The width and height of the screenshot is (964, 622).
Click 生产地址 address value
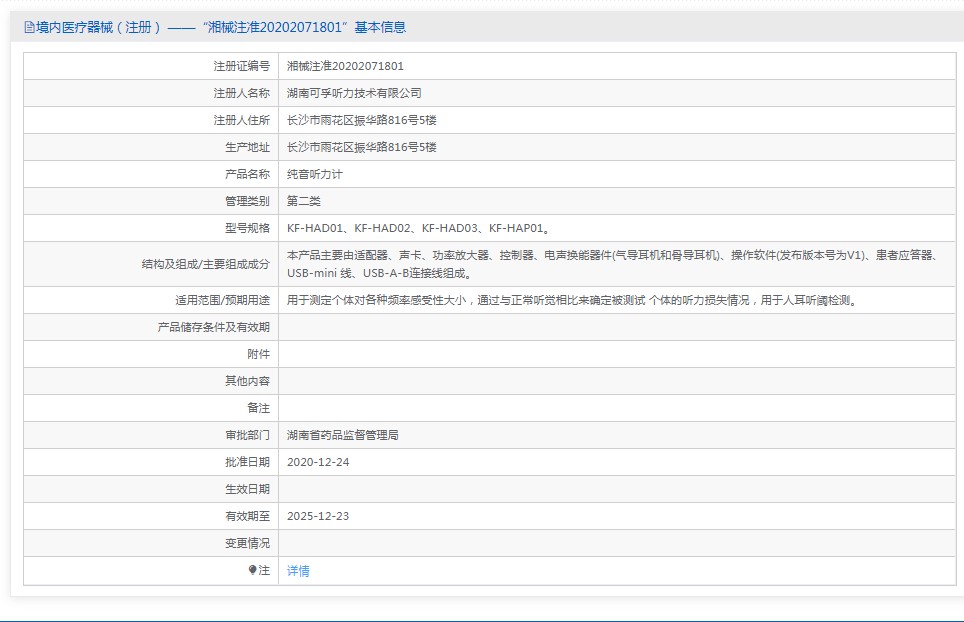click(x=362, y=148)
